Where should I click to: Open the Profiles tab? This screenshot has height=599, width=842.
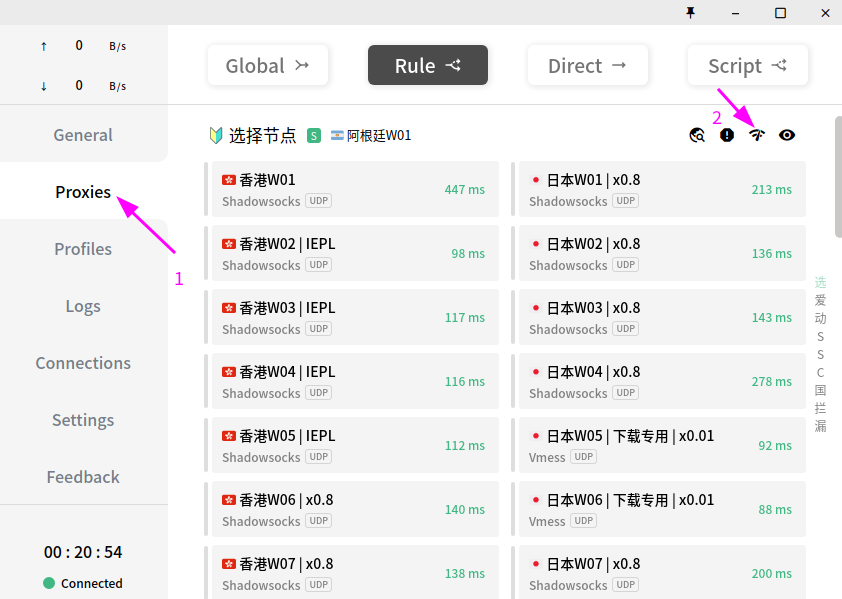[83, 249]
